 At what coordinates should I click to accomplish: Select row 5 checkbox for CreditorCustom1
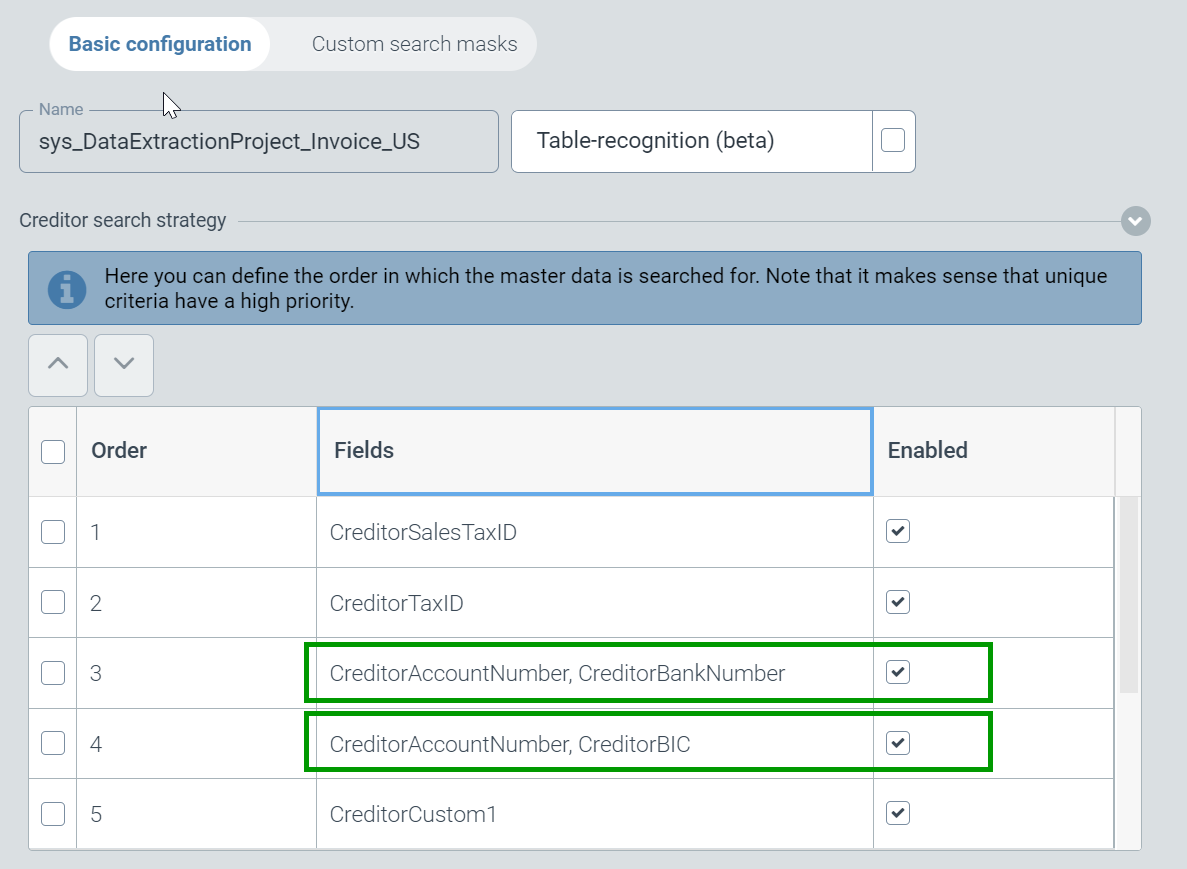53,814
